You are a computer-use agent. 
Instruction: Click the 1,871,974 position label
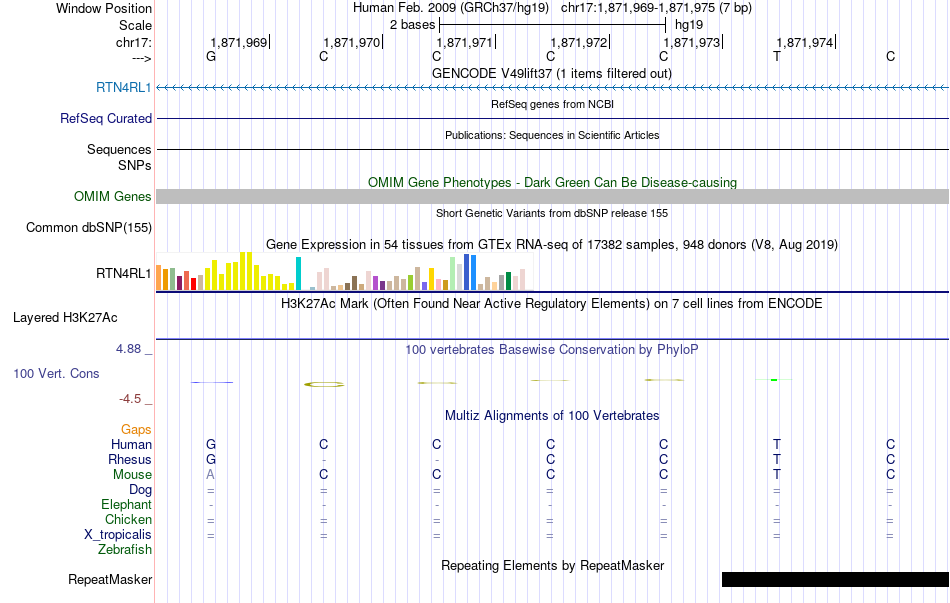click(805, 42)
